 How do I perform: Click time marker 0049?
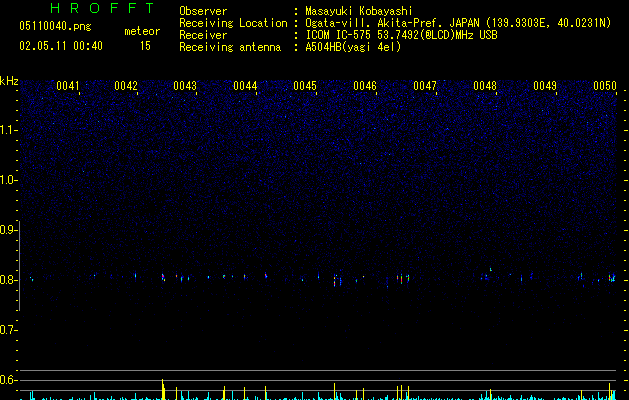click(x=545, y=86)
